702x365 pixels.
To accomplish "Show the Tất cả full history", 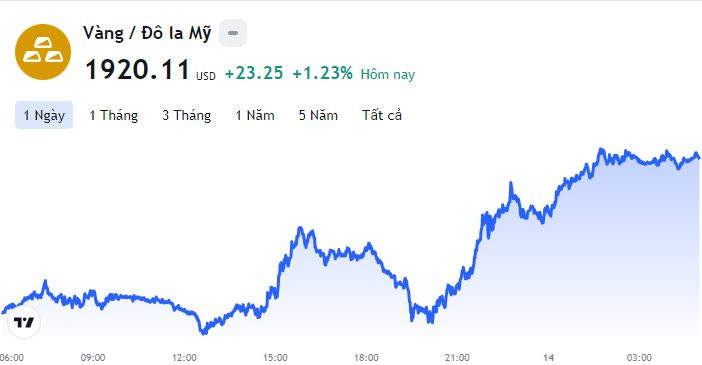I will pos(382,115).
